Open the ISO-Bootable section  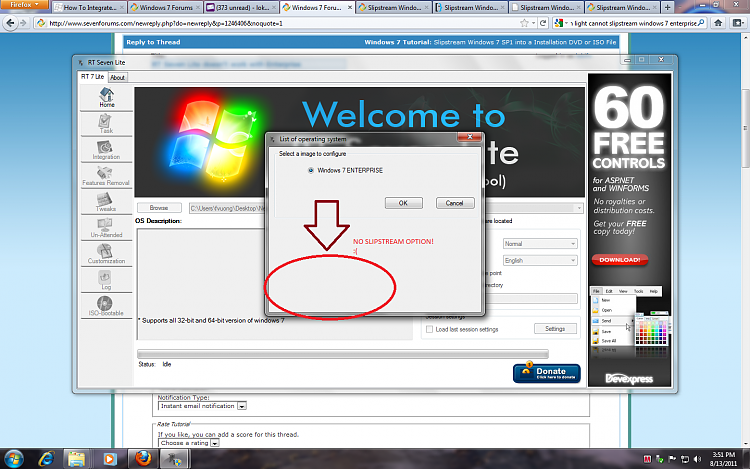click(x=106, y=306)
